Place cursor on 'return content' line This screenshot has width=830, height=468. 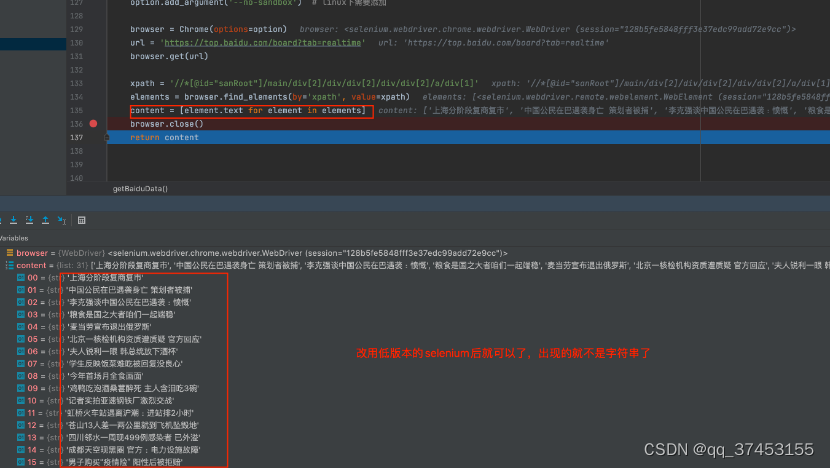[164, 138]
